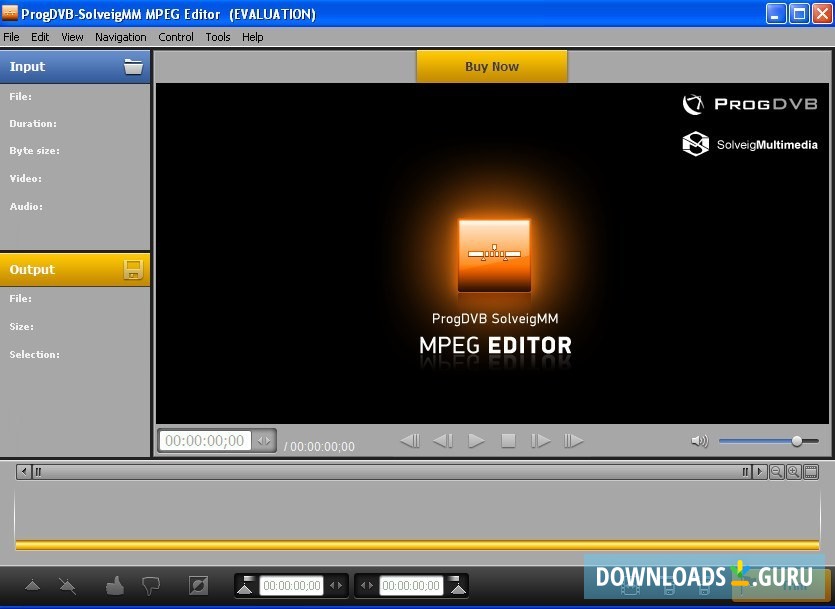The image size is (835, 609).
Task: Click the 'Byte size:' label
Action: click(x=35, y=151)
